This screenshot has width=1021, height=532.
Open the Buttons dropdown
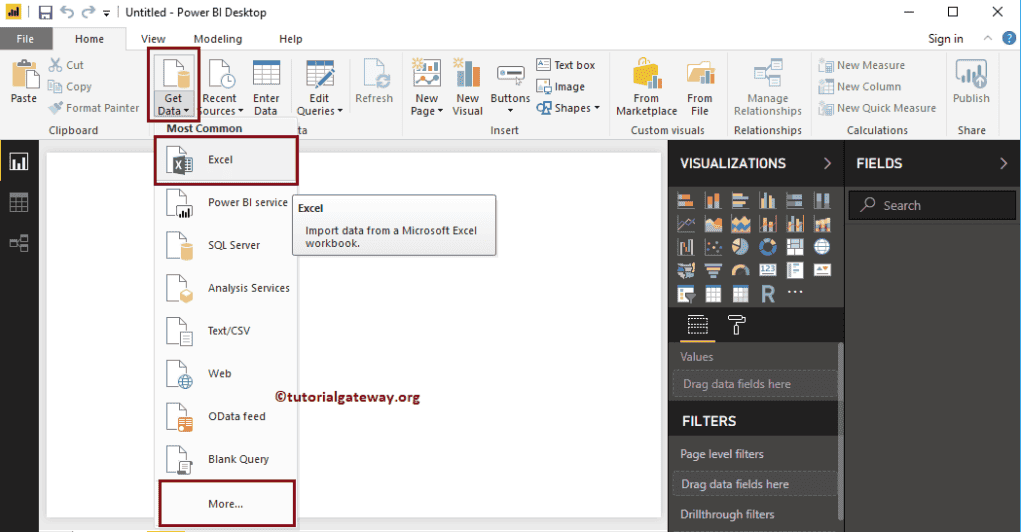click(x=510, y=88)
